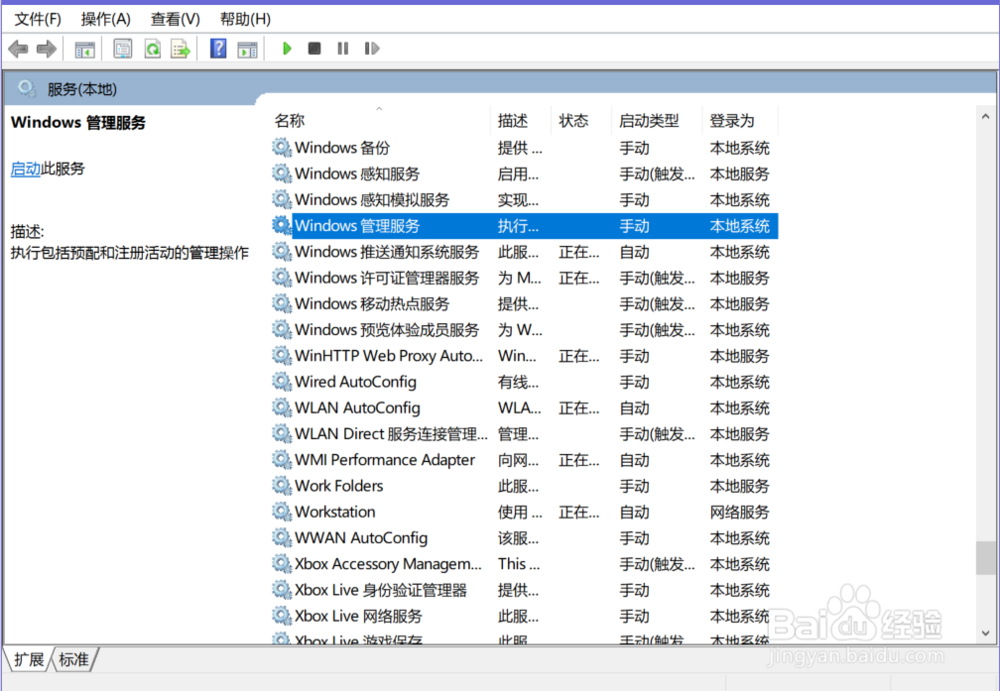
Task: Select Windows 感知模拟服务 row
Action: pyautogui.click(x=524, y=200)
